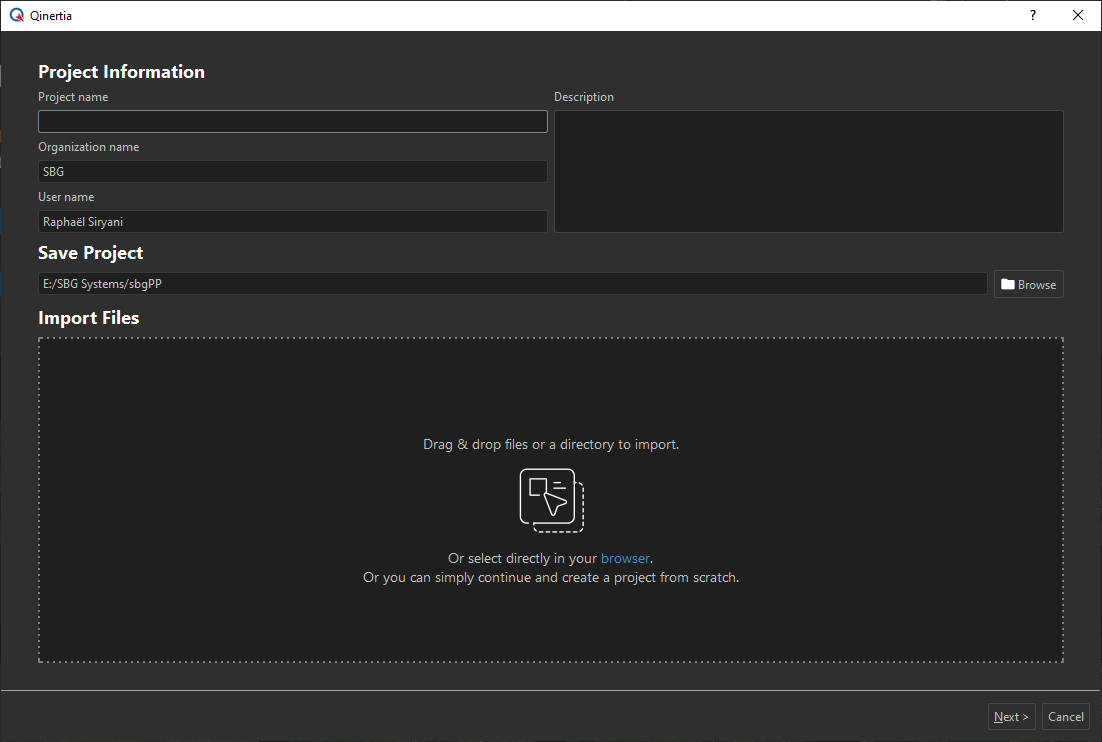
Task: Focus the Project name text field
Action: tap(292, 122)
